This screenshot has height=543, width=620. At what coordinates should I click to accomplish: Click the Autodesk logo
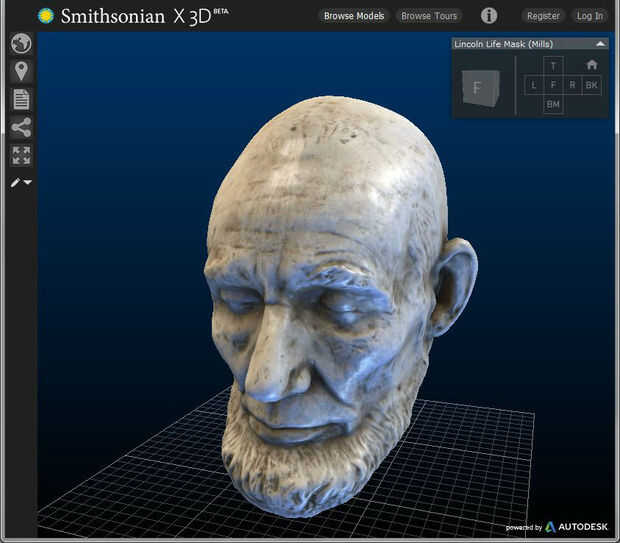(577, 527)
